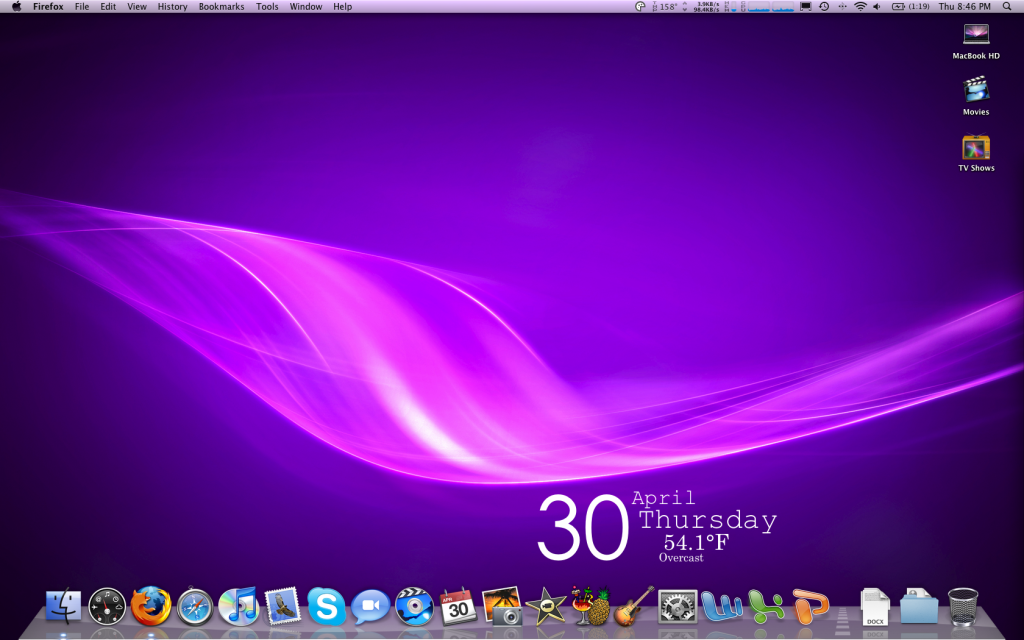Click the large 30 date widget
1024x640 pixels.
582,527
